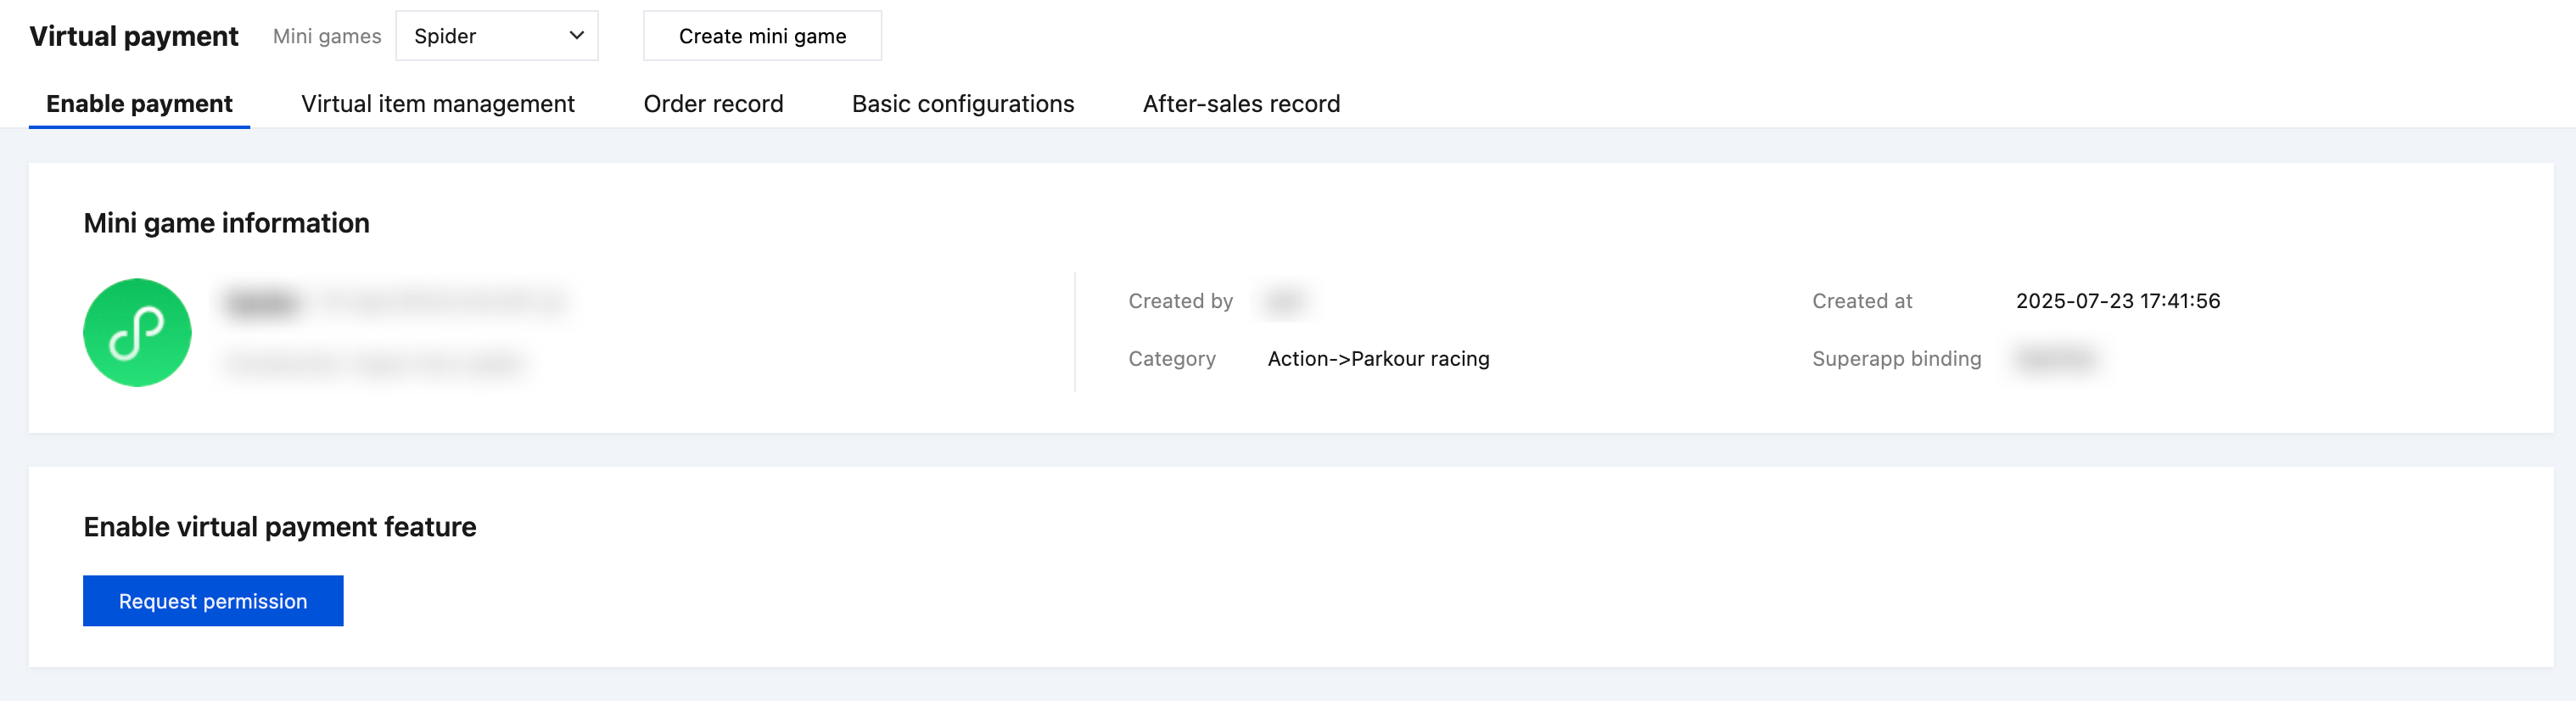Click the Superapp binding label
The width and height of the screenshot is (2576, 701).
tap(1896, 359)
